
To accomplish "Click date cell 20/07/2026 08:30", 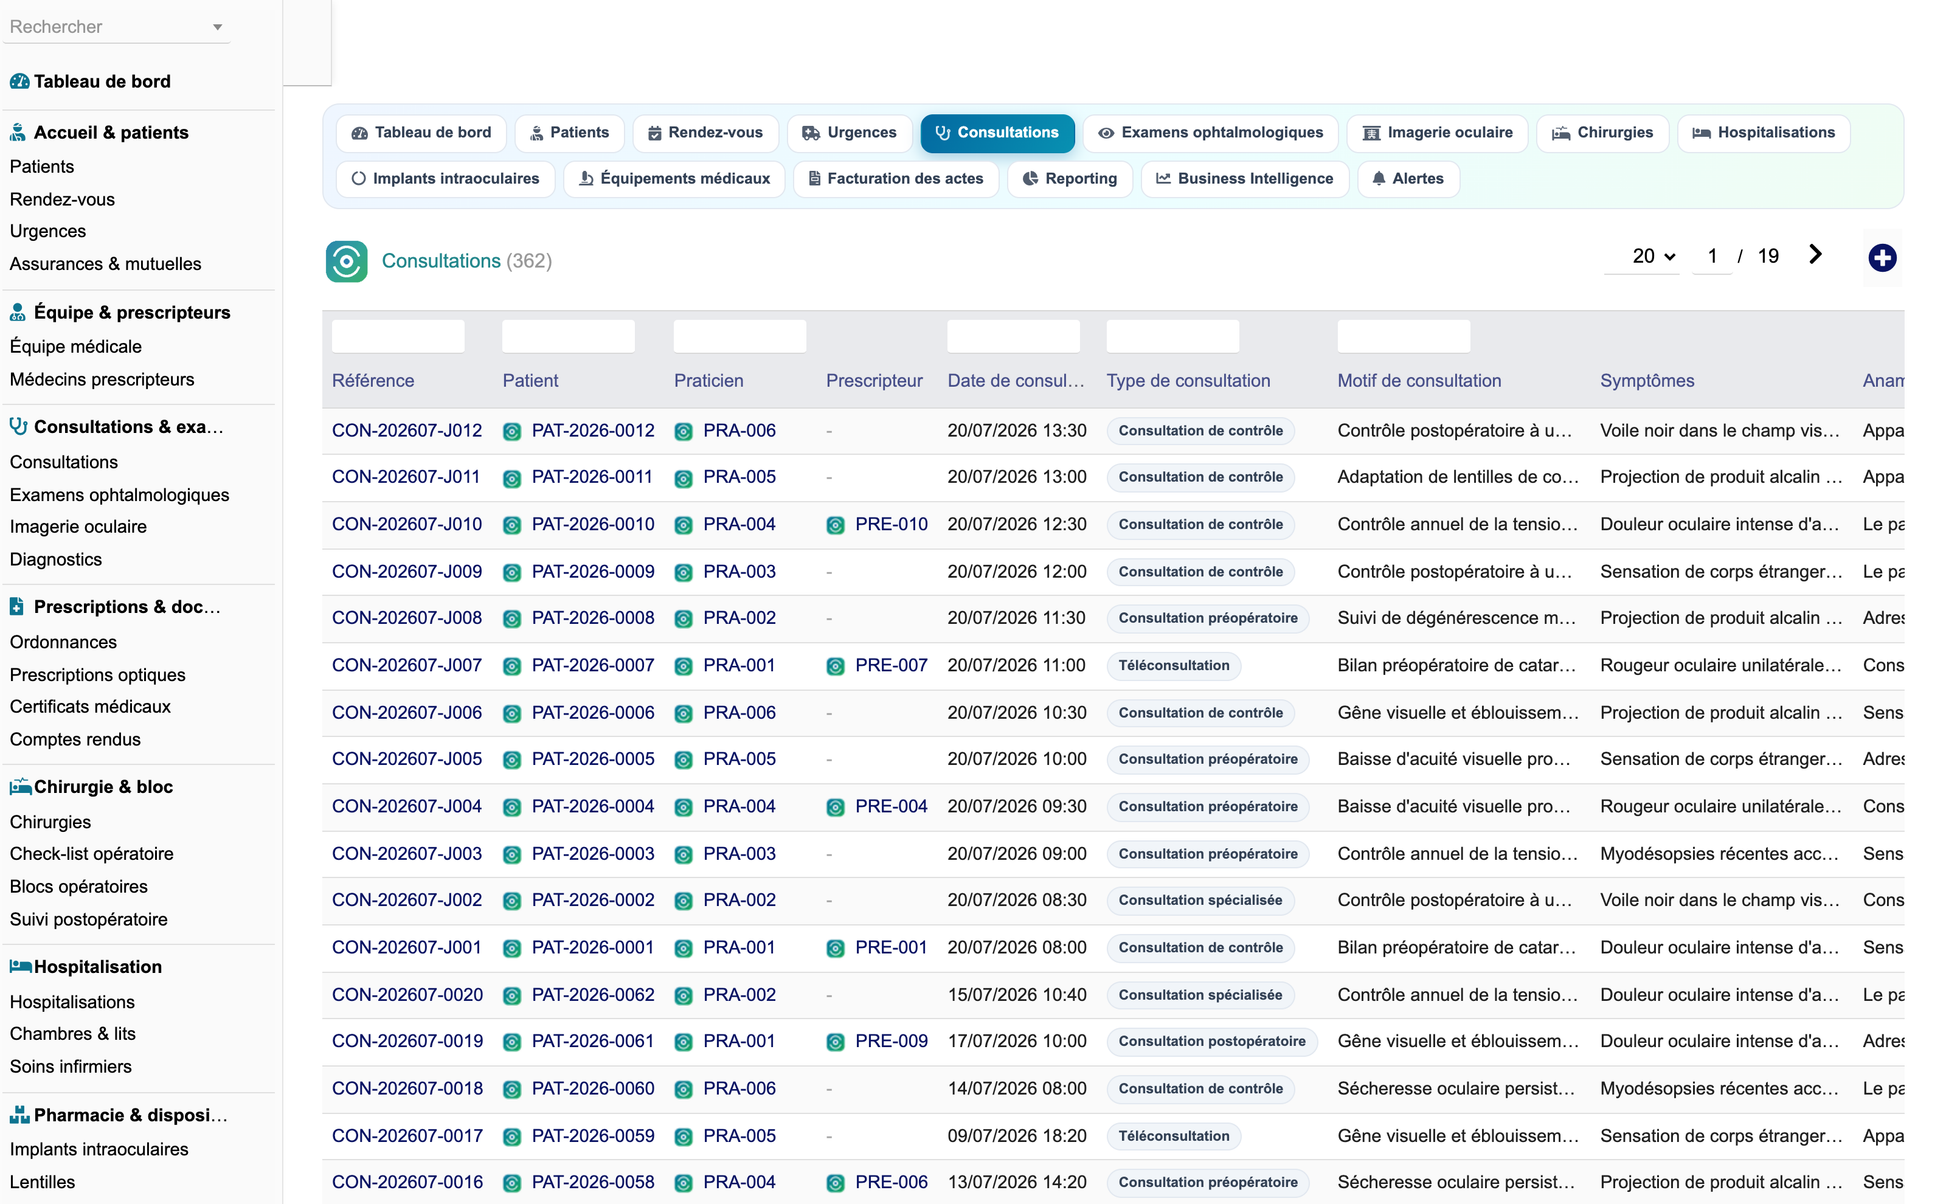I will [x=1016, y=901].
